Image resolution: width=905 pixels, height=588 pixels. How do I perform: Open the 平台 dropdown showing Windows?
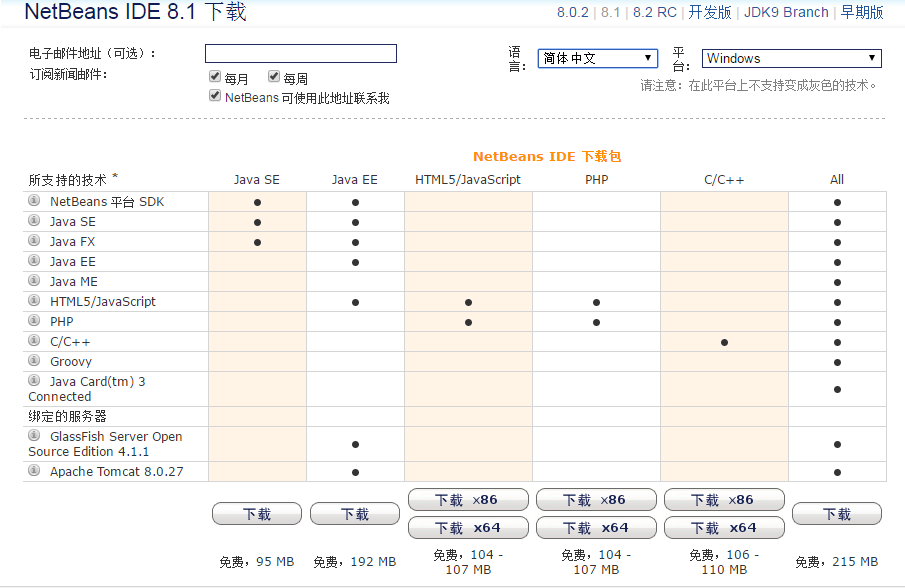point(791,58)
